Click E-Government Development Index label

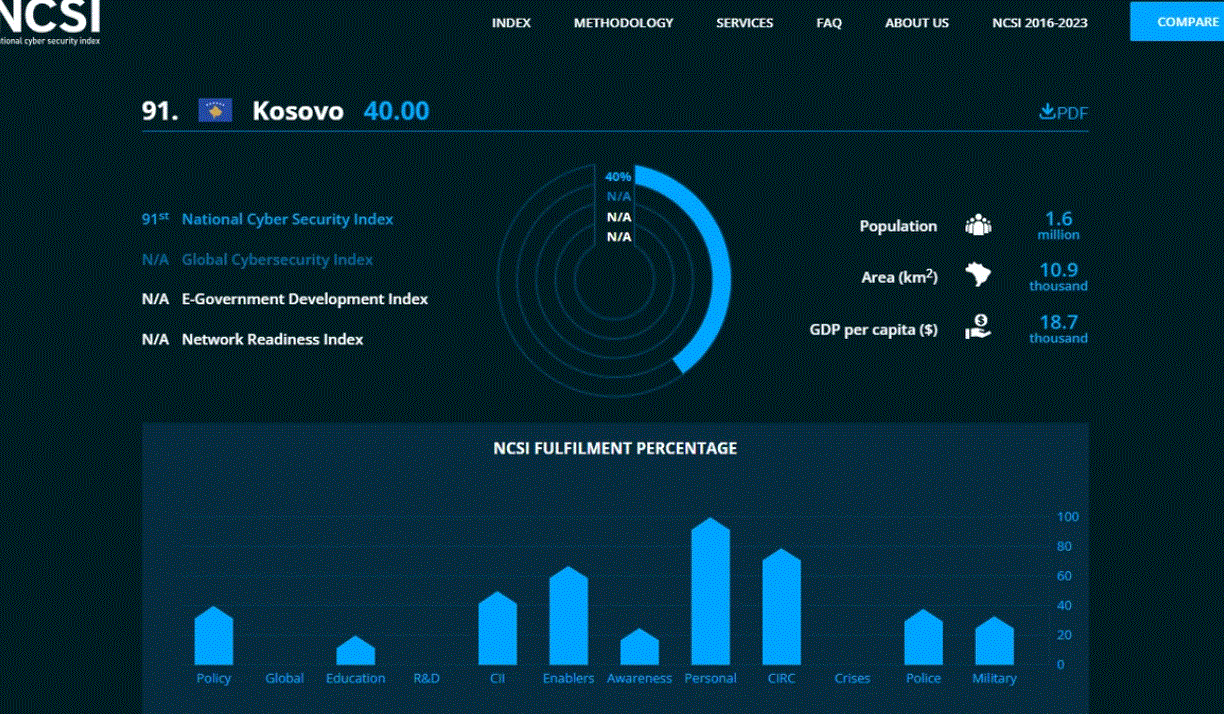click(x=304, y=299)
